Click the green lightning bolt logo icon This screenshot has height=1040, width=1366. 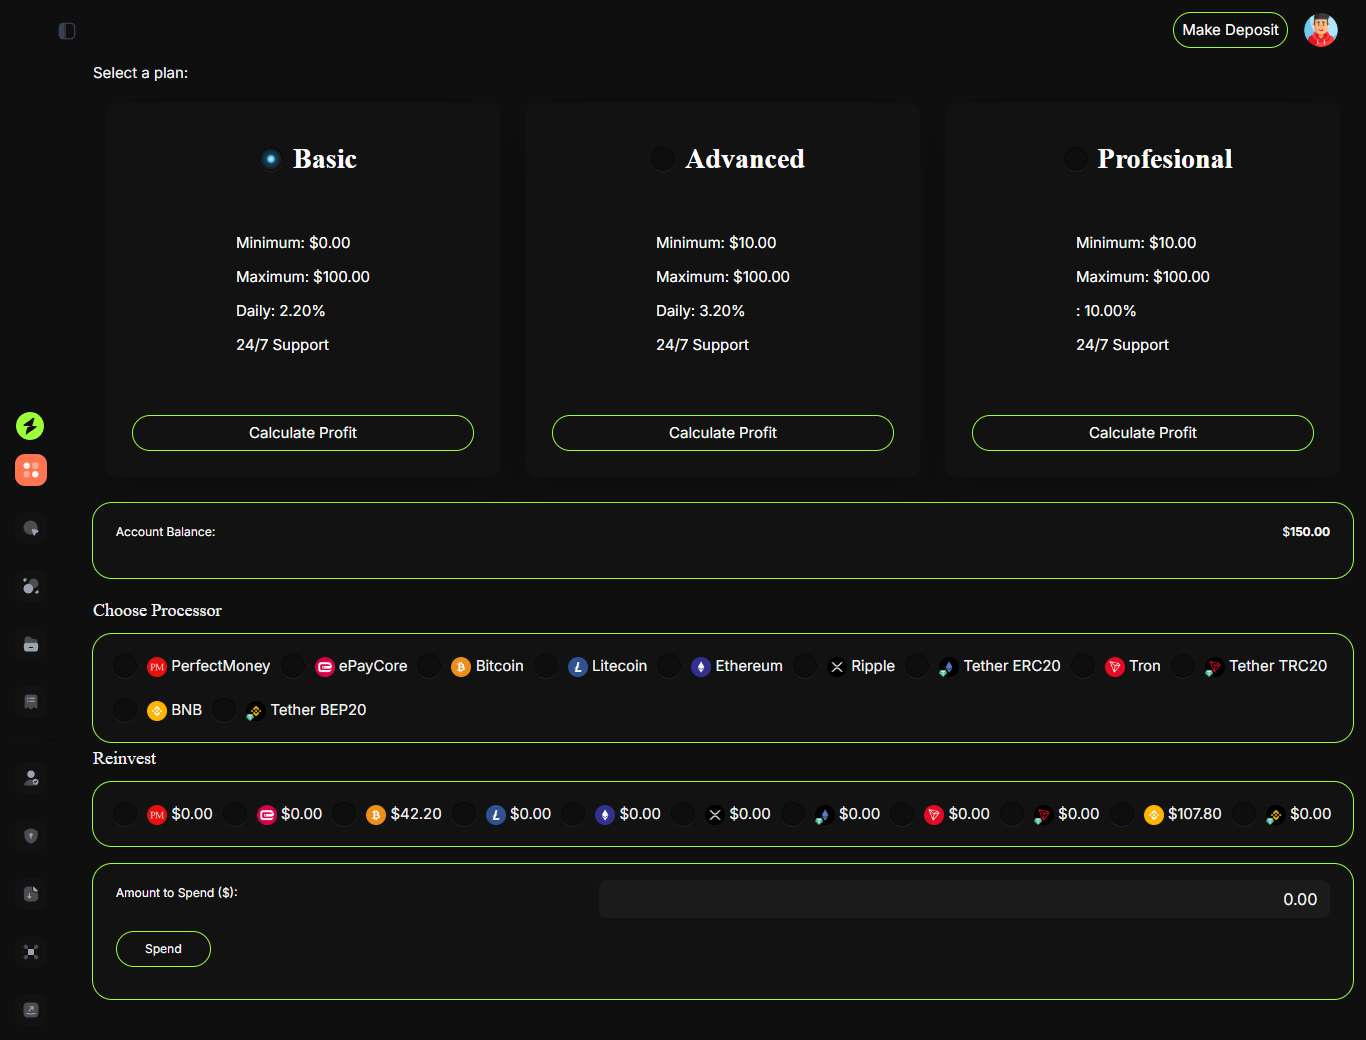(x=30, y=426)
